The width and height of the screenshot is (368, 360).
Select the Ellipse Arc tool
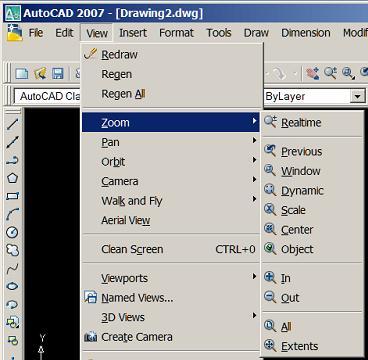(12, 304)
